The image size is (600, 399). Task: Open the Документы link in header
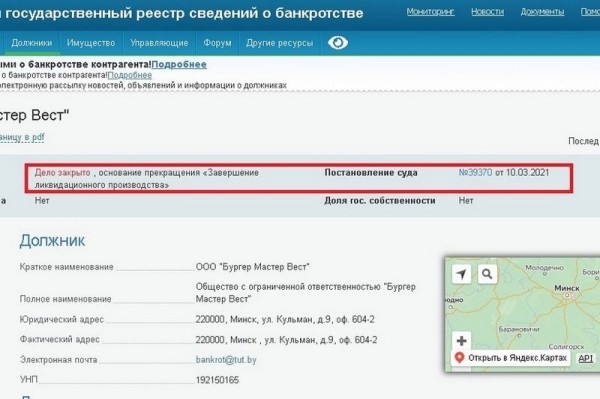[x=542, y=12]
